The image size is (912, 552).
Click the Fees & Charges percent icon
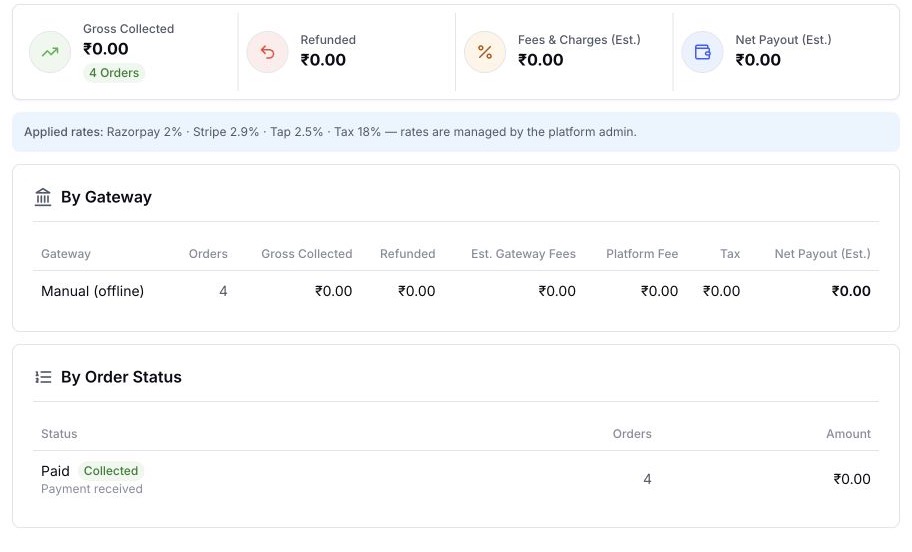(485, 52)
